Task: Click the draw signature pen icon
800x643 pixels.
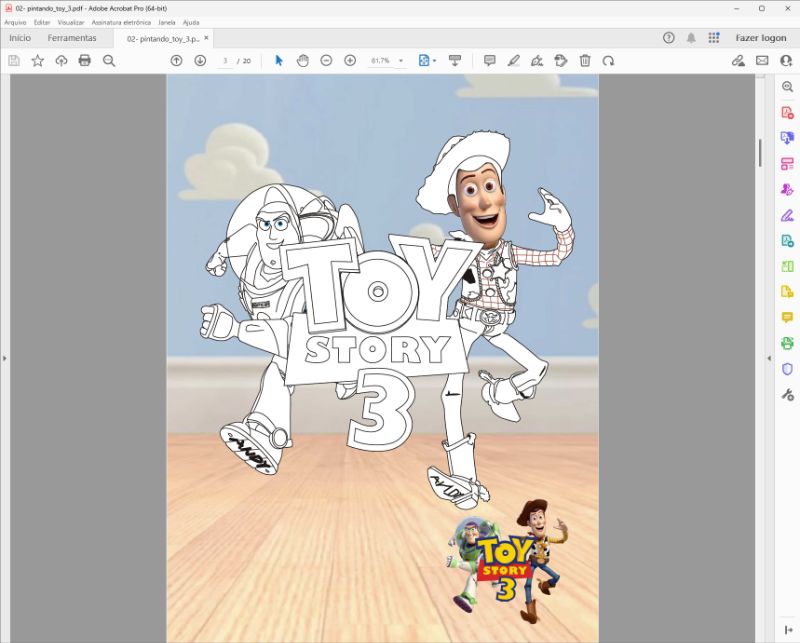Action: (x=537, y=61)
